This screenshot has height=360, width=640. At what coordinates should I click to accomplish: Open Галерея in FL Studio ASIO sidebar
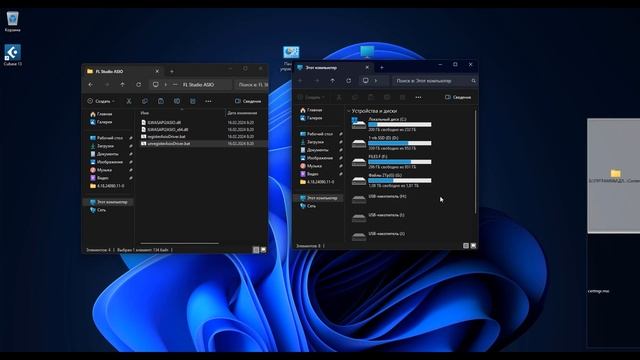101,122
